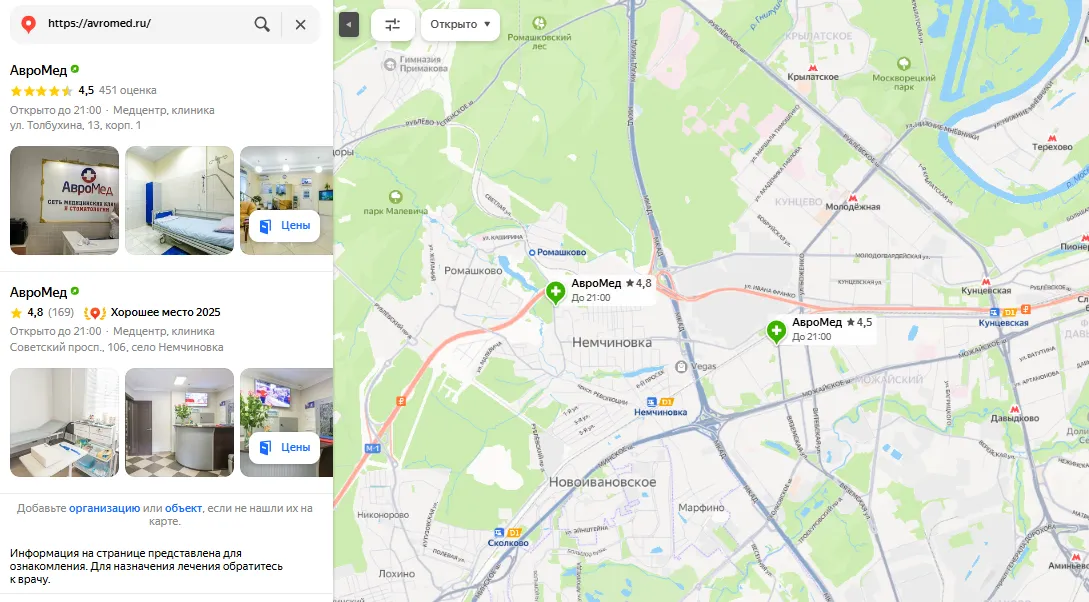Image resolution: width=1089 pixels, height=602 pixels.
Task: Click the Немчиновка train station icon
Action: (x=651, y=402)
